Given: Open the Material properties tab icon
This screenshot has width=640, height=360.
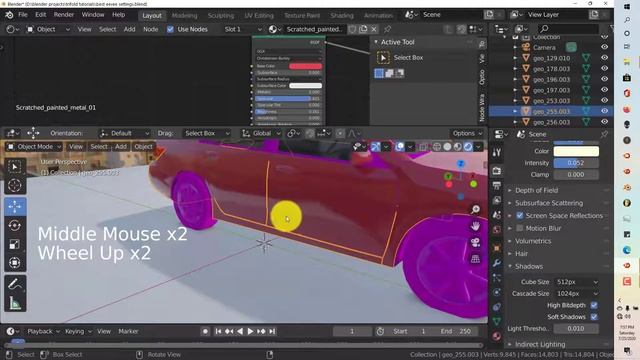Looking at the screenshot, I should click(x=496, y=336).
